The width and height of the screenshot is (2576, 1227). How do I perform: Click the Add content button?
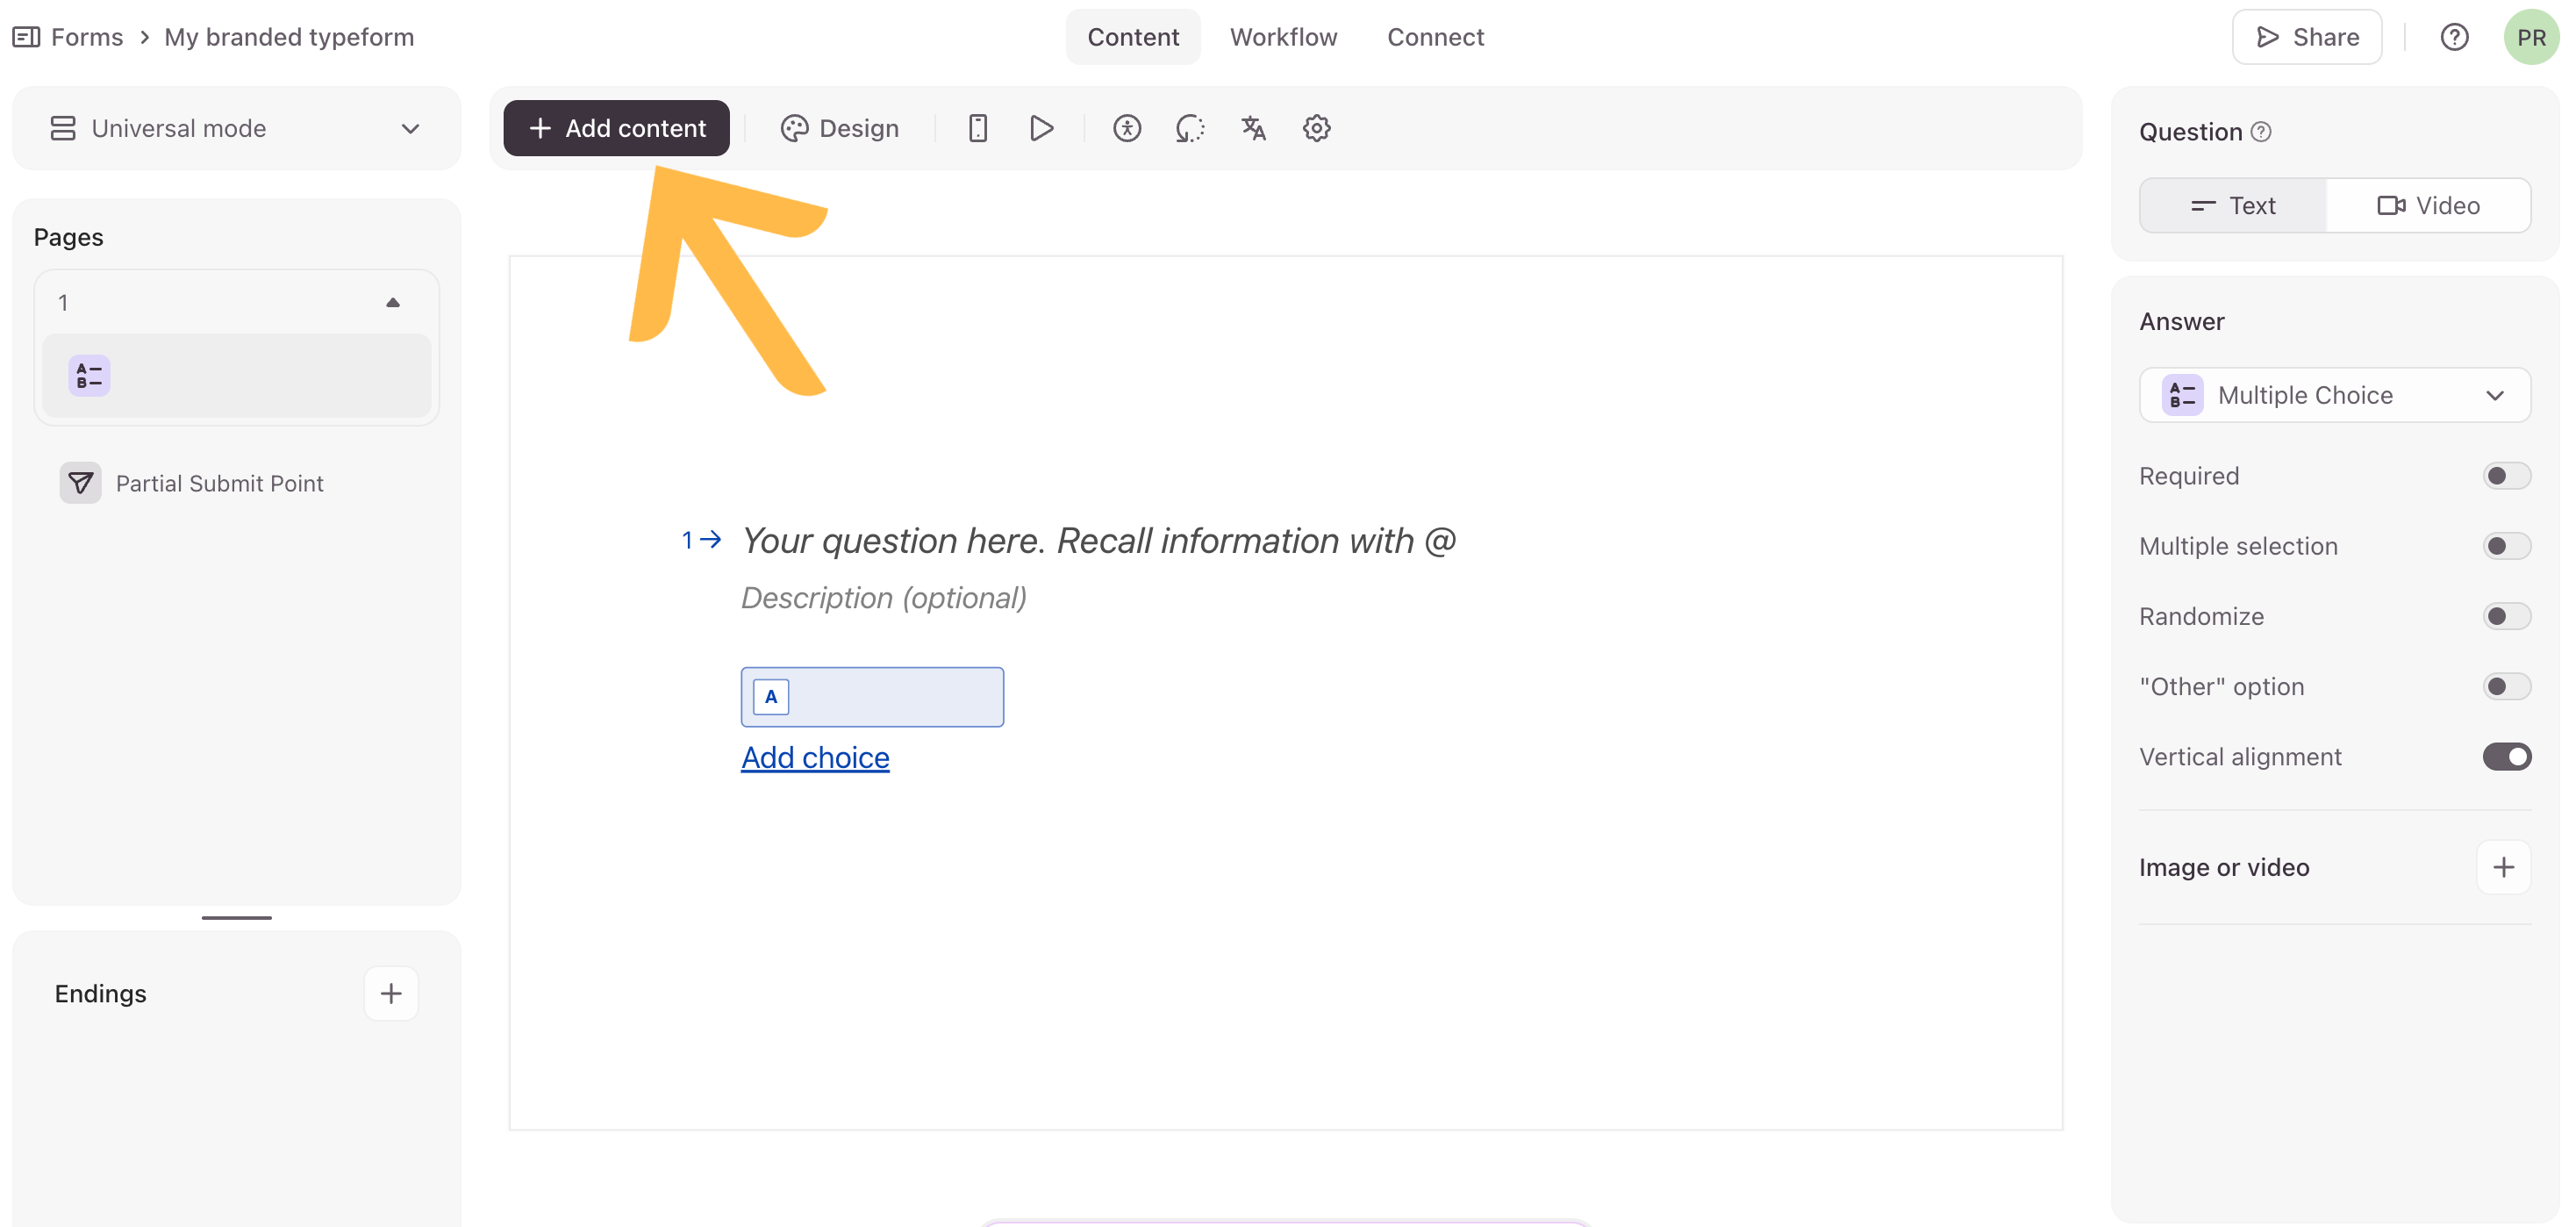click(x=616, y=128)
